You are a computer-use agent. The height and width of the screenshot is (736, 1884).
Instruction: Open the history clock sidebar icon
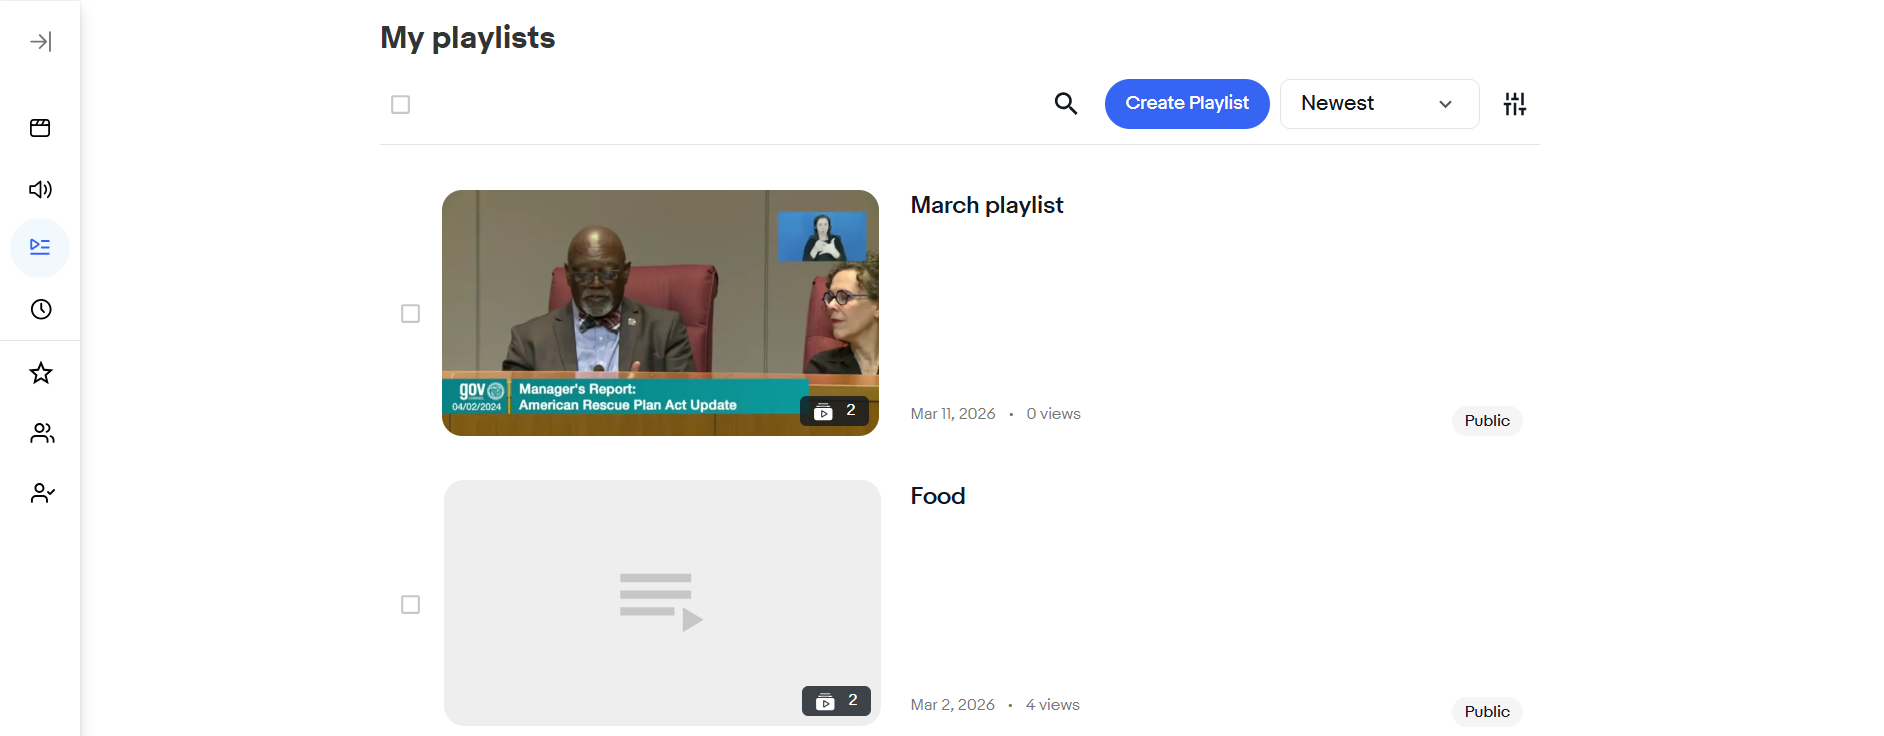coord(41,309)
